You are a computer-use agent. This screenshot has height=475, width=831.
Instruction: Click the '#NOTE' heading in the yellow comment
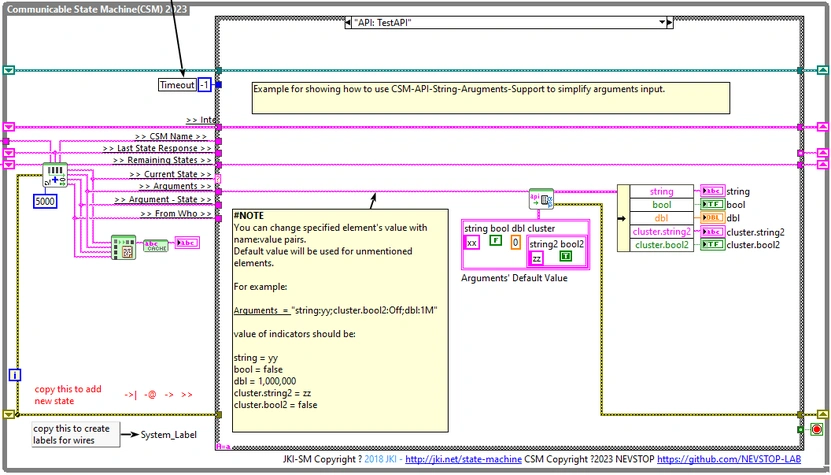point(249,216)
